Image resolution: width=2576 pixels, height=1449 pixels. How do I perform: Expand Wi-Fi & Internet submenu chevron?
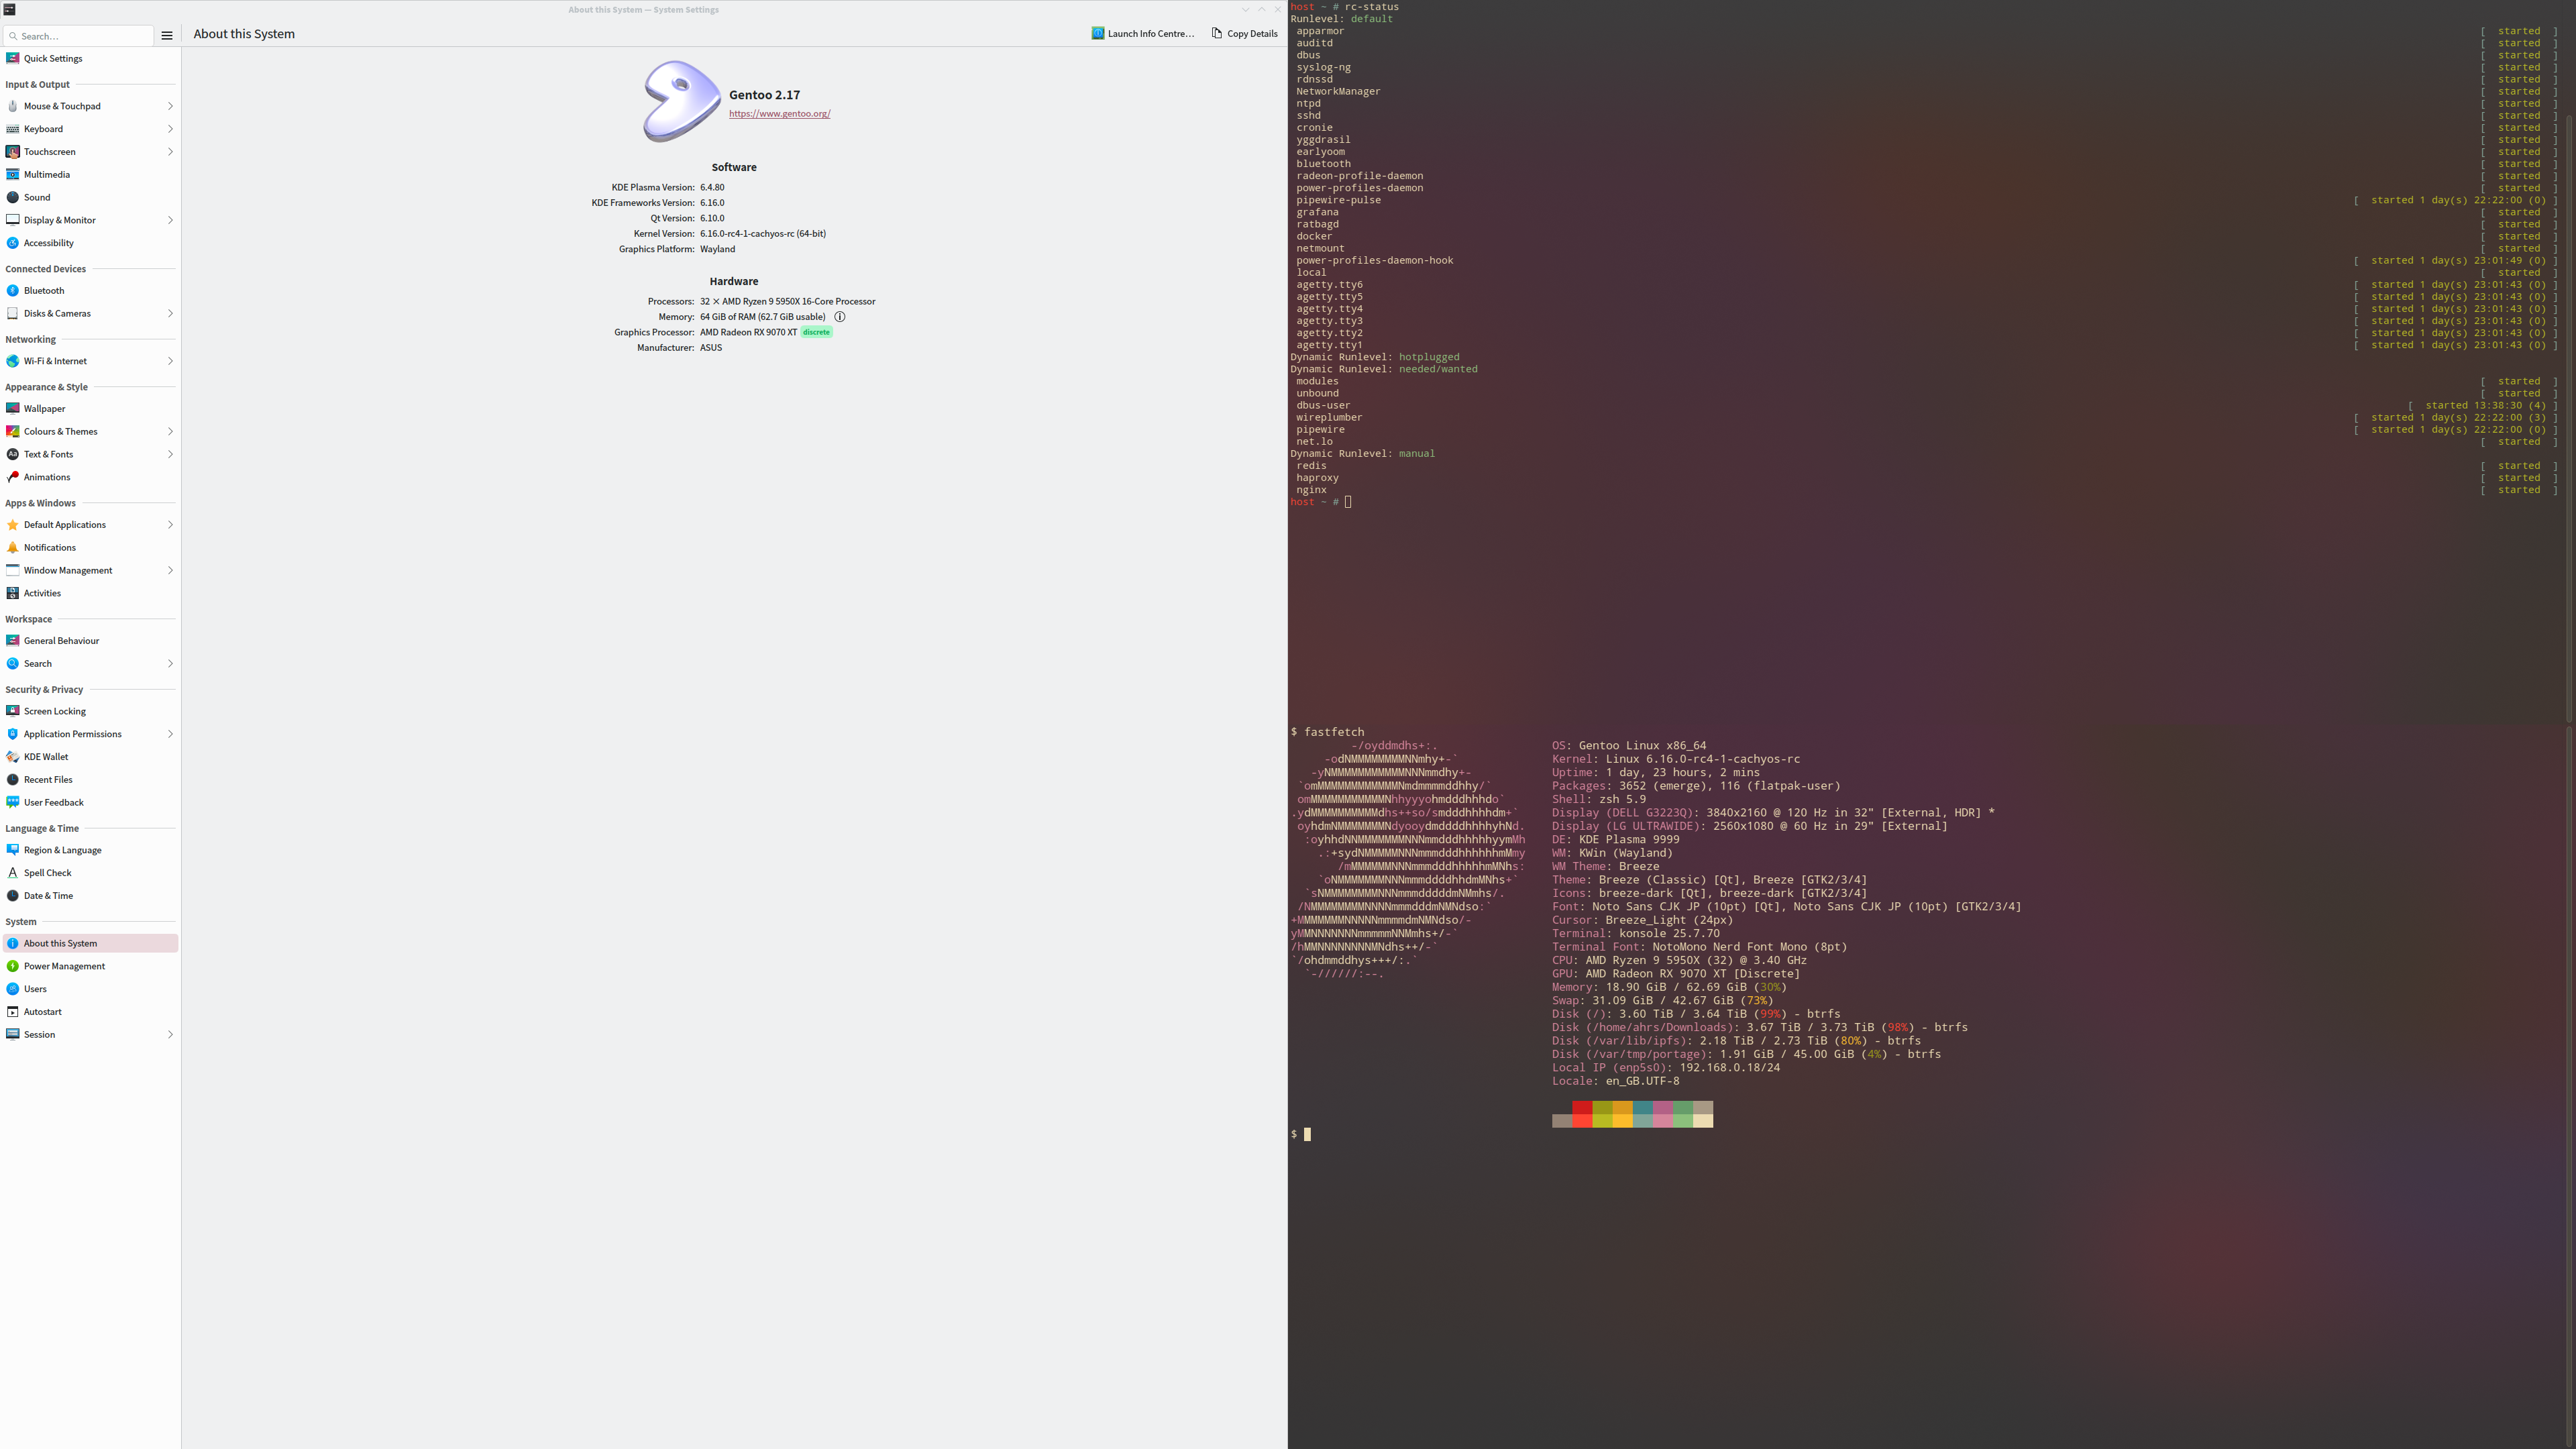pyautogui.click(x=170, y=361)
